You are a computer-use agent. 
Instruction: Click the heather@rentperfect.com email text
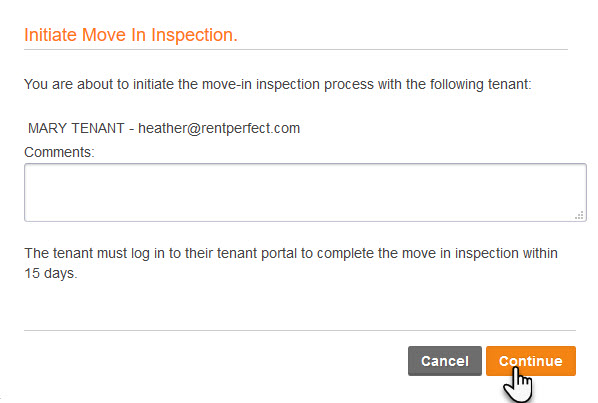[219, 128]
